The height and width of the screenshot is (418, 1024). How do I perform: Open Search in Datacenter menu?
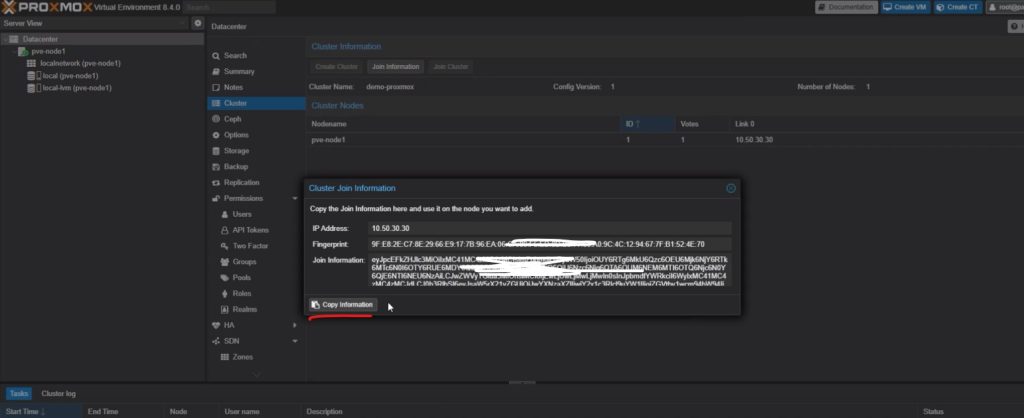(235, 56)
